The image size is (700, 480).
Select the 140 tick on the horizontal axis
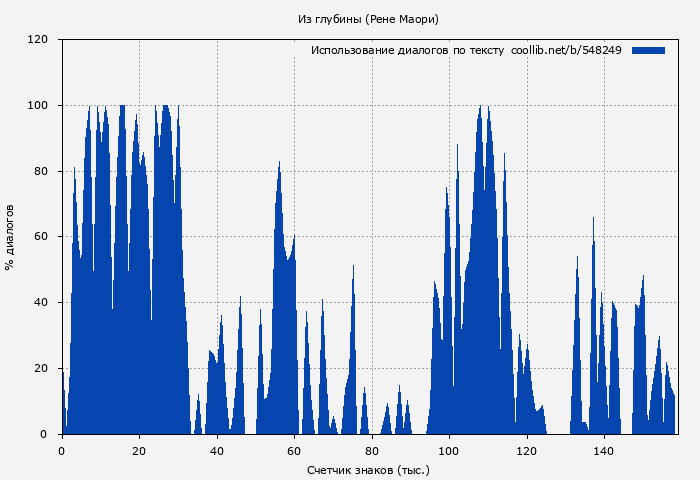[604, 451]
